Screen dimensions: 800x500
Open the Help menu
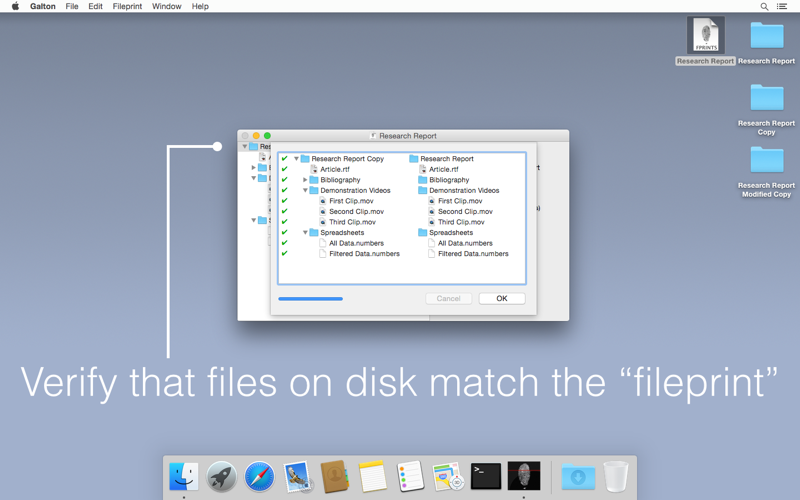[x=200, y=6]
